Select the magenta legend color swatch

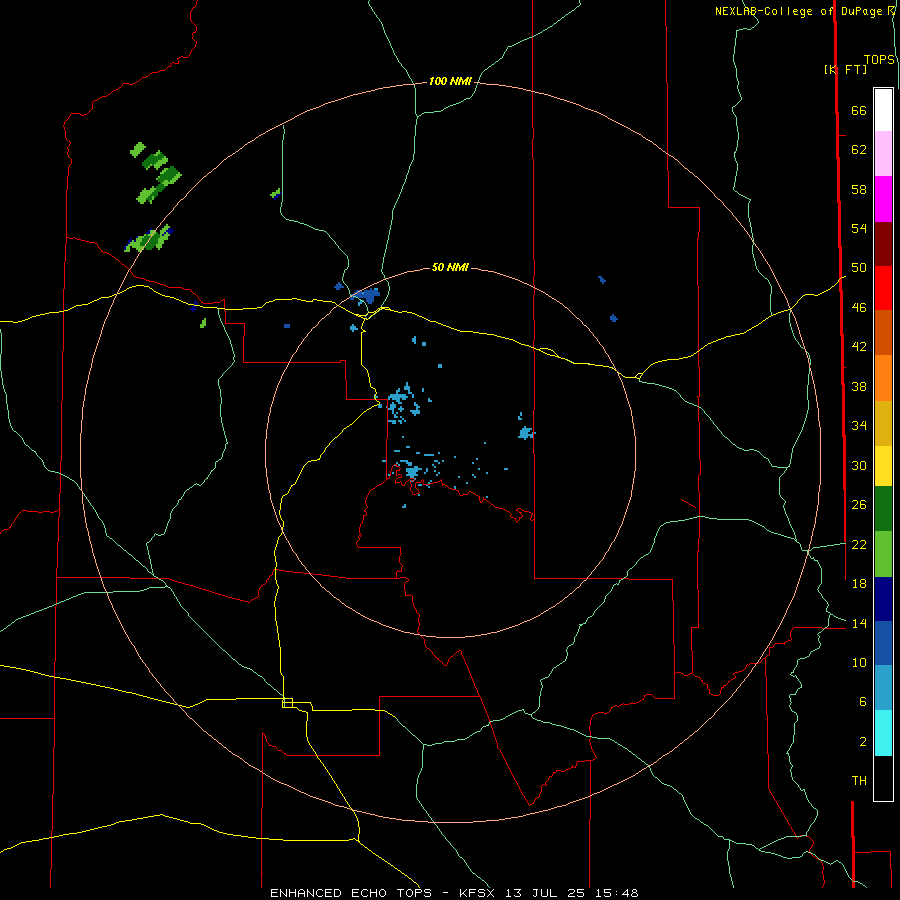click(x=883, y=199)
